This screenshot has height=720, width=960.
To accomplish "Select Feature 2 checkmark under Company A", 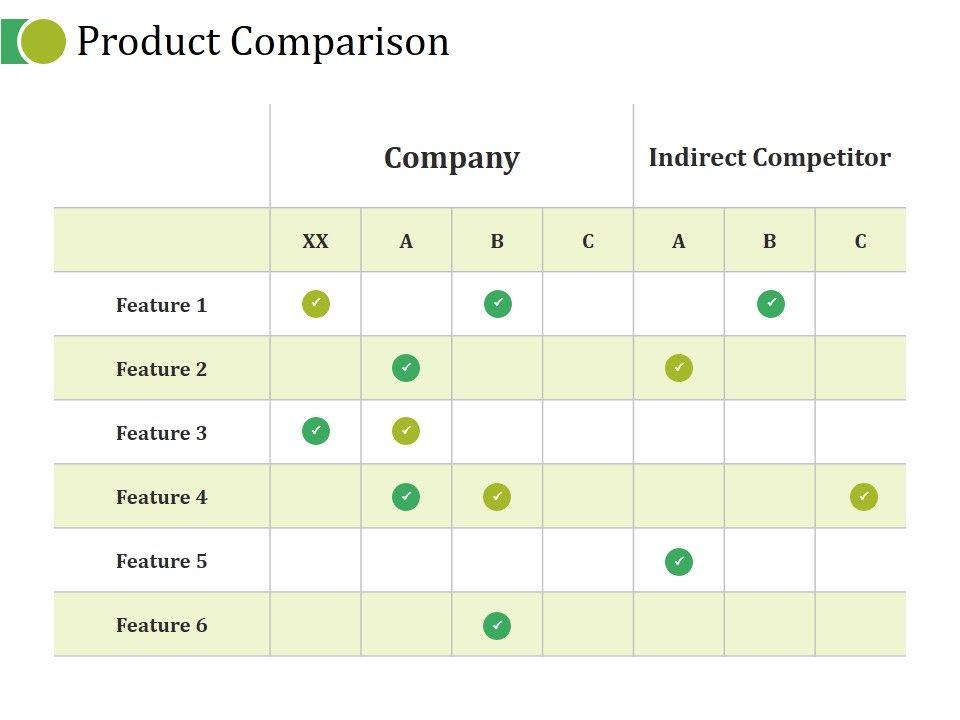I will pos(406,368).
